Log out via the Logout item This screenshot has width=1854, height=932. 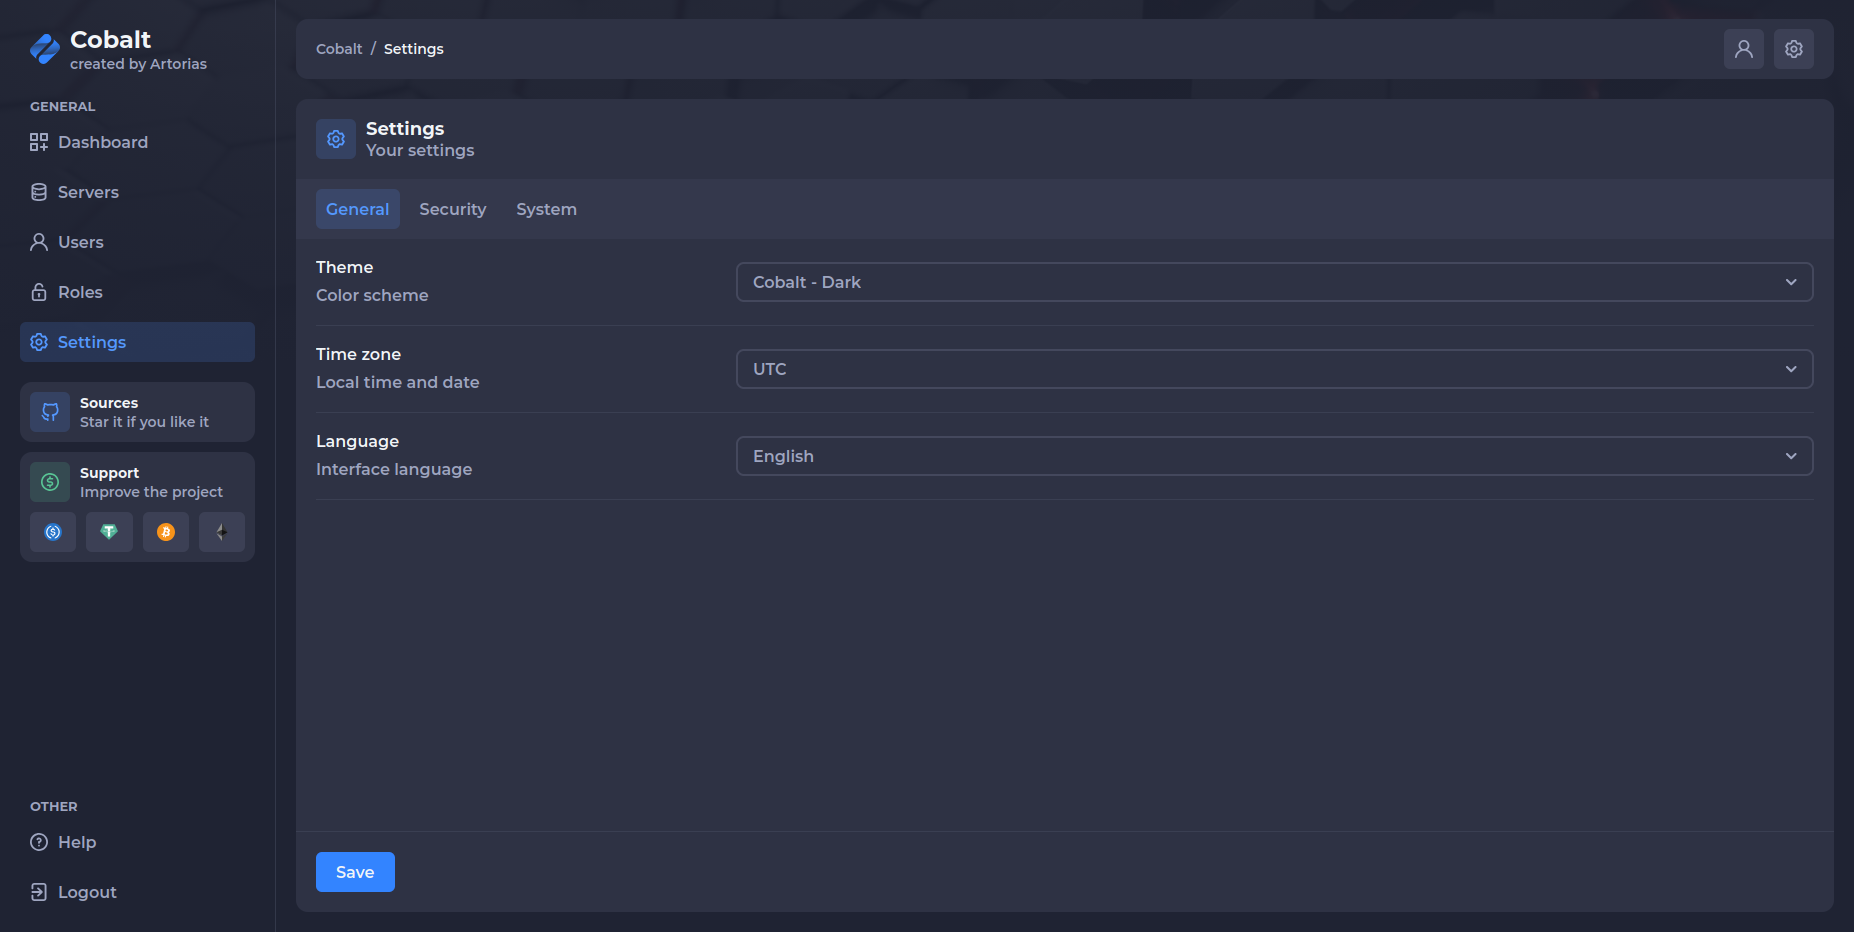pos(137,892)
